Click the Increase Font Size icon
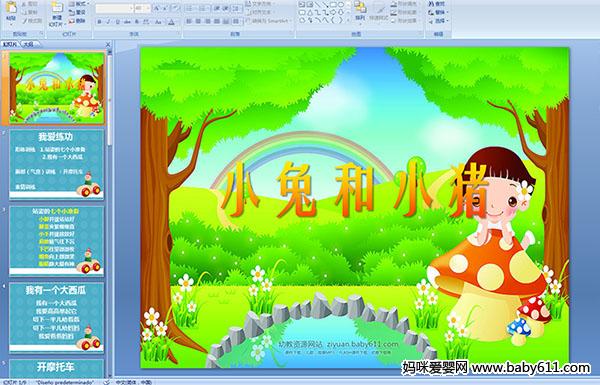 157,8
